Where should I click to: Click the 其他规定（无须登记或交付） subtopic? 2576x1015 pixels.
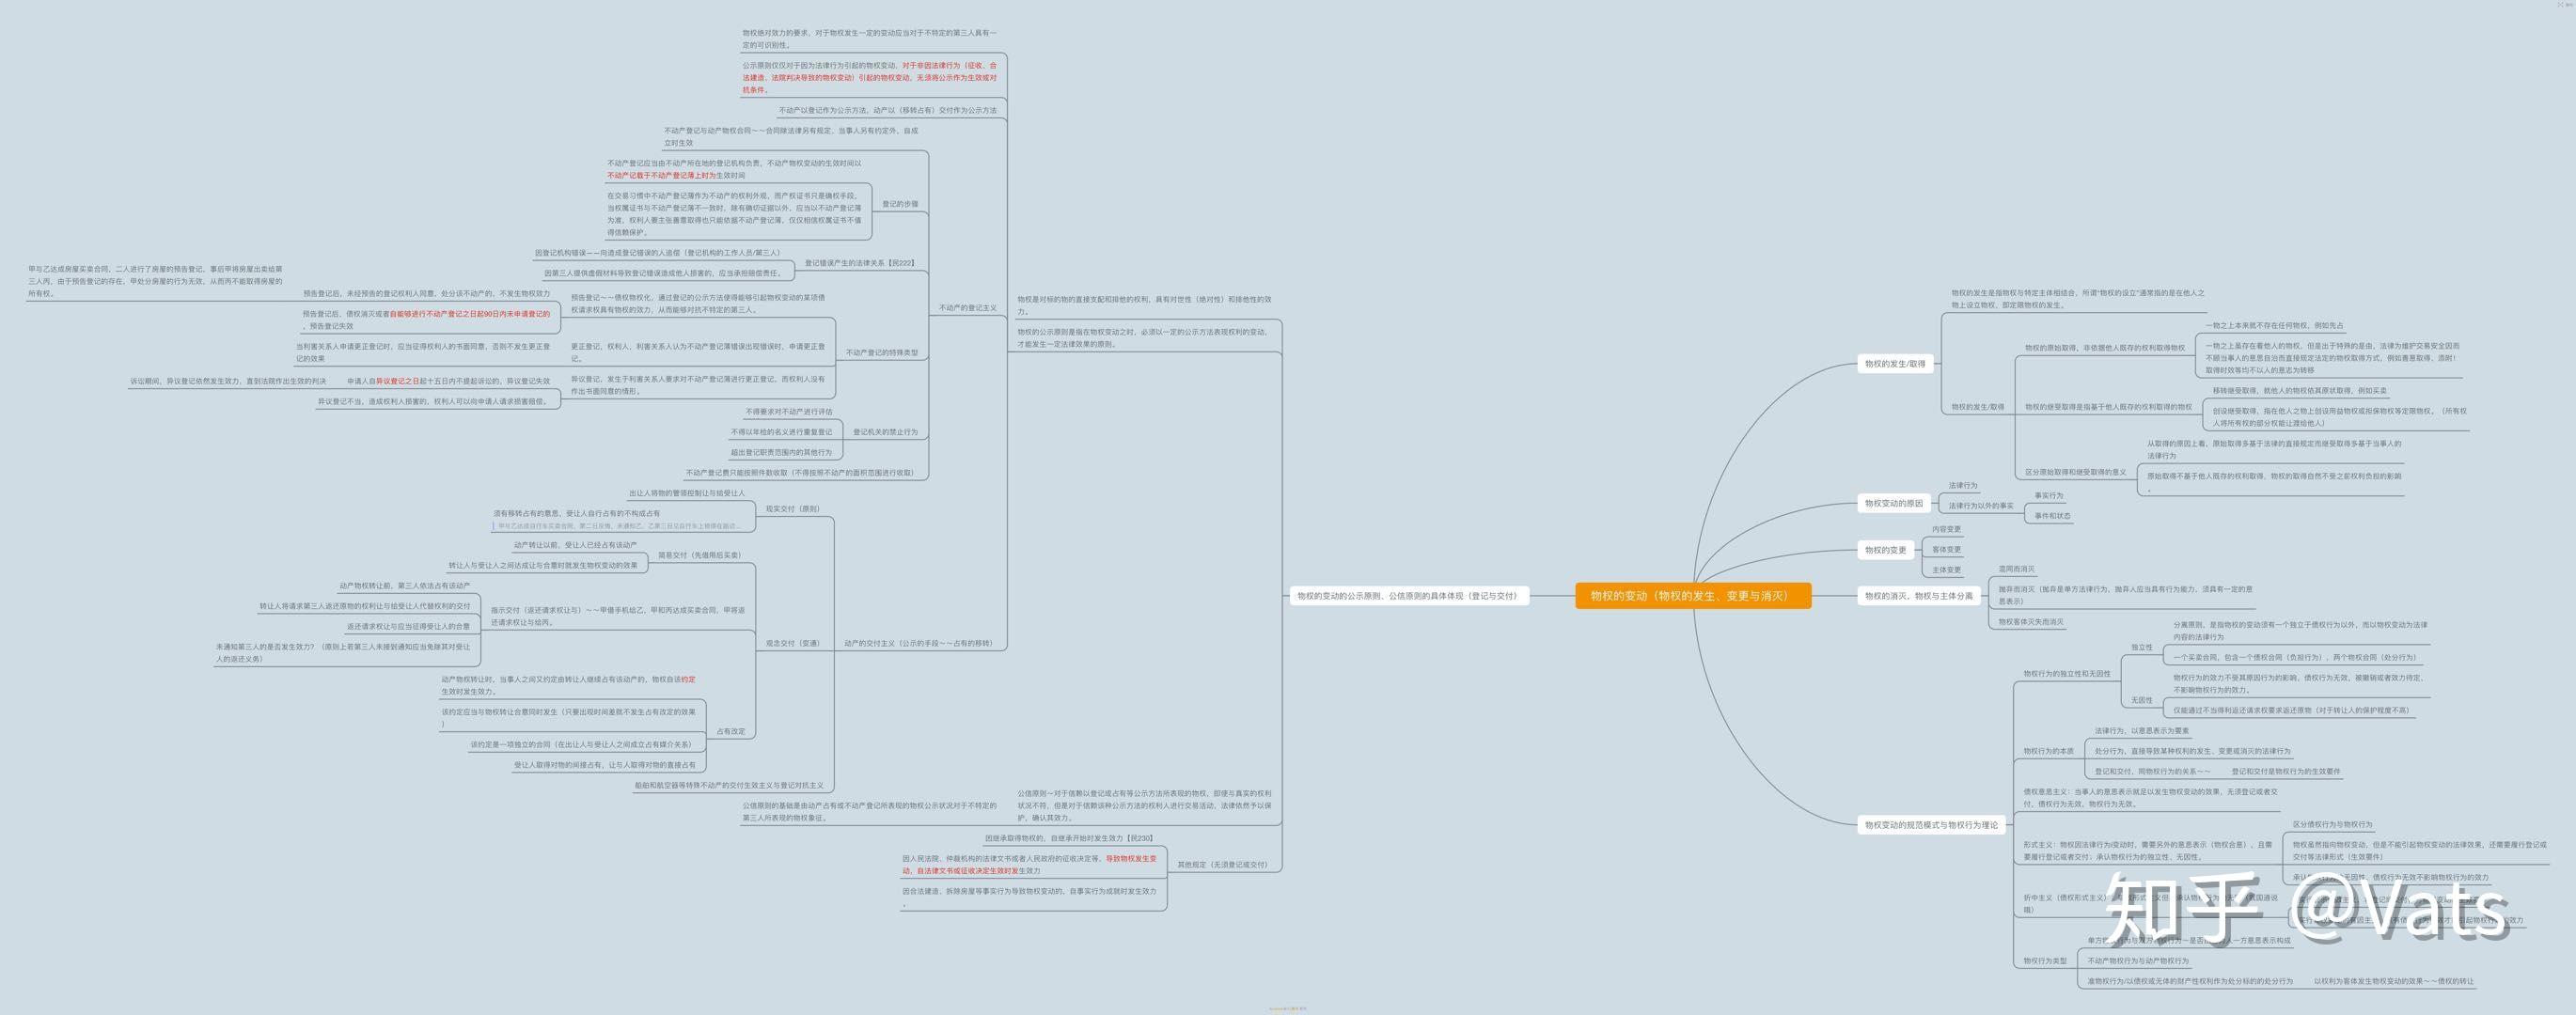click(x=1221, y=864)
